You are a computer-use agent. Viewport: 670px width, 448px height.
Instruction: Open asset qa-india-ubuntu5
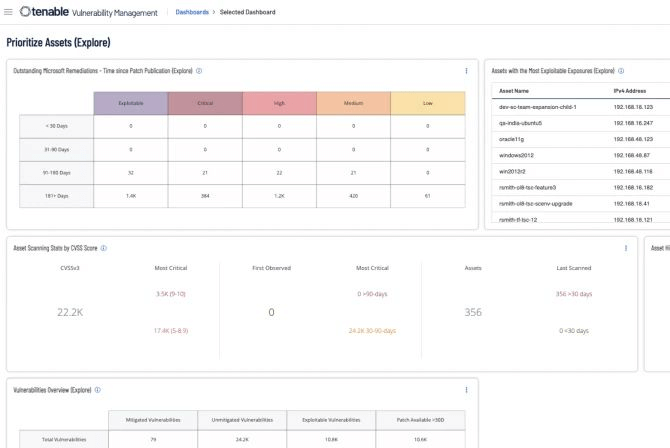point(520,123)
